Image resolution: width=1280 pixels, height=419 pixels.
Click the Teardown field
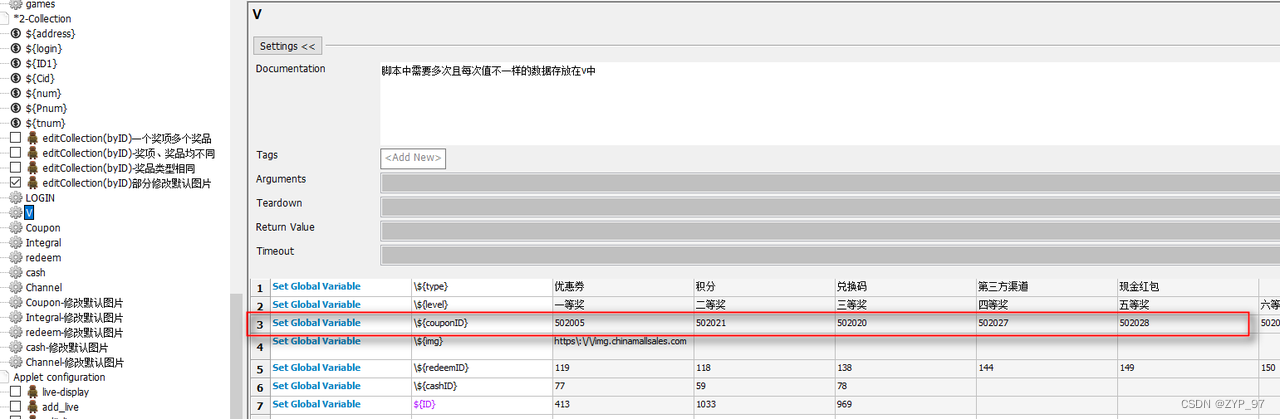(x=830, y=207)
